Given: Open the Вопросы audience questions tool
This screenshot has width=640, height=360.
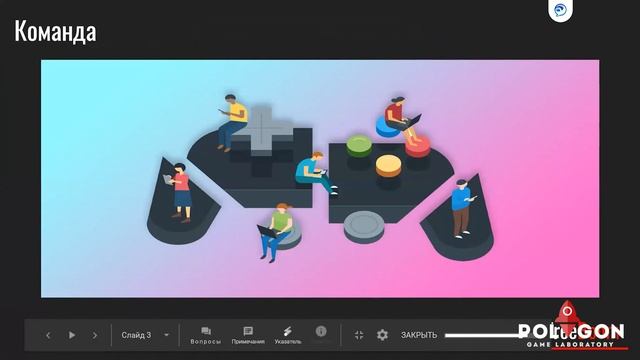Looking at the screenshot, I should point(206,336).
